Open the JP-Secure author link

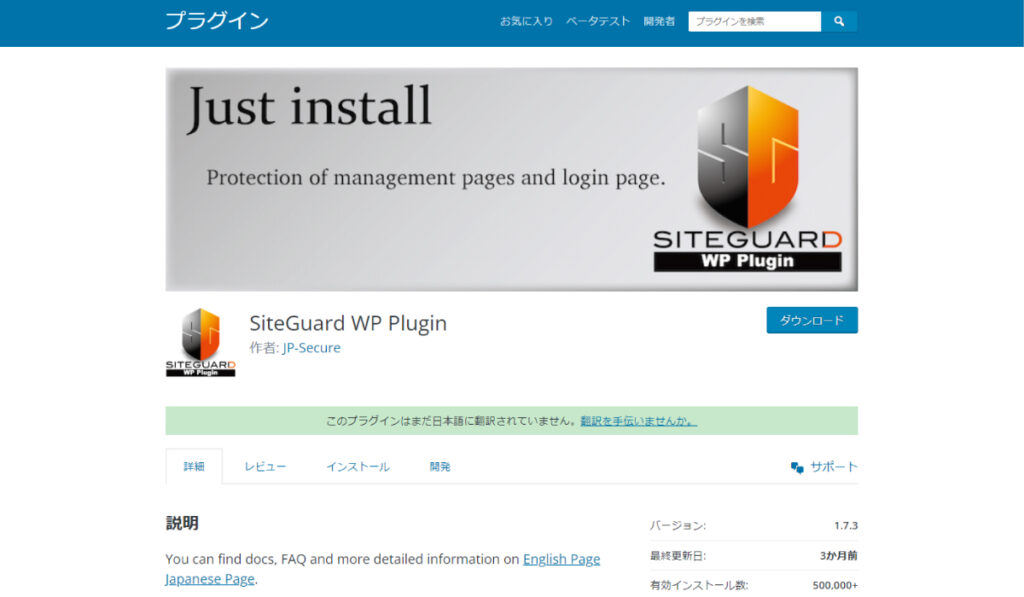(312, 347)
